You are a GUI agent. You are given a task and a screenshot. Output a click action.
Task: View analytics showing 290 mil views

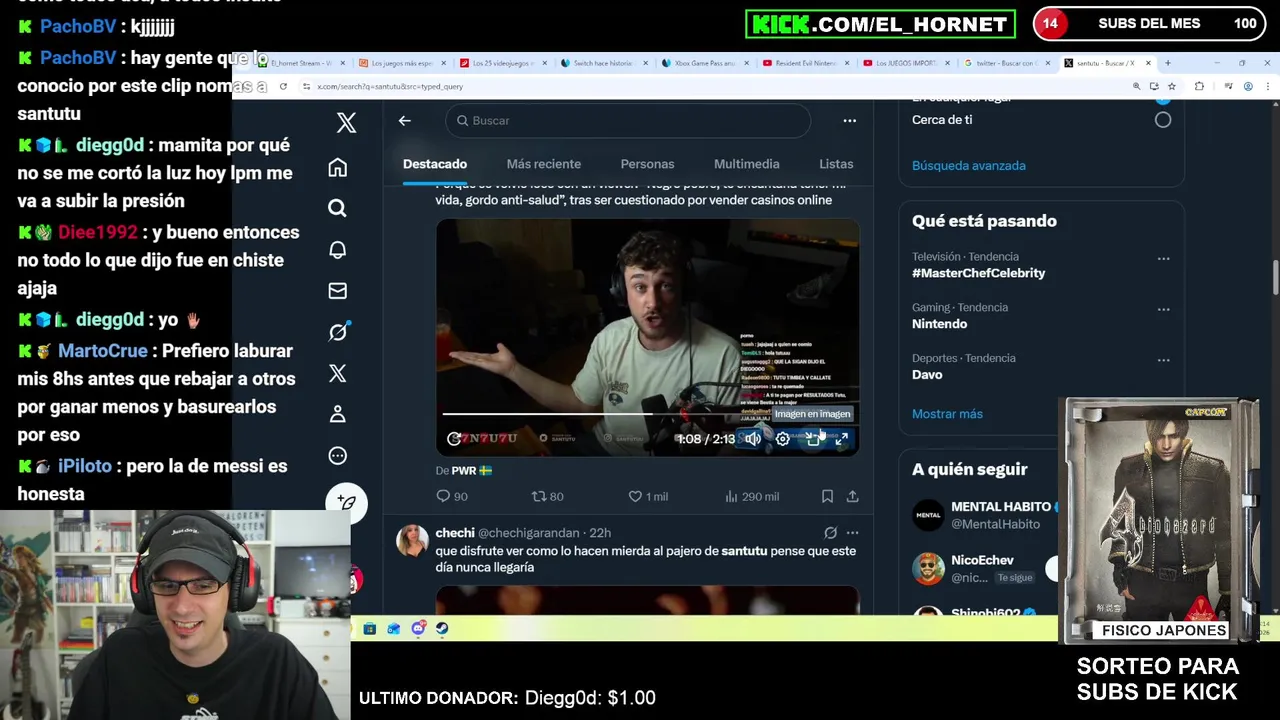point(751,496)
